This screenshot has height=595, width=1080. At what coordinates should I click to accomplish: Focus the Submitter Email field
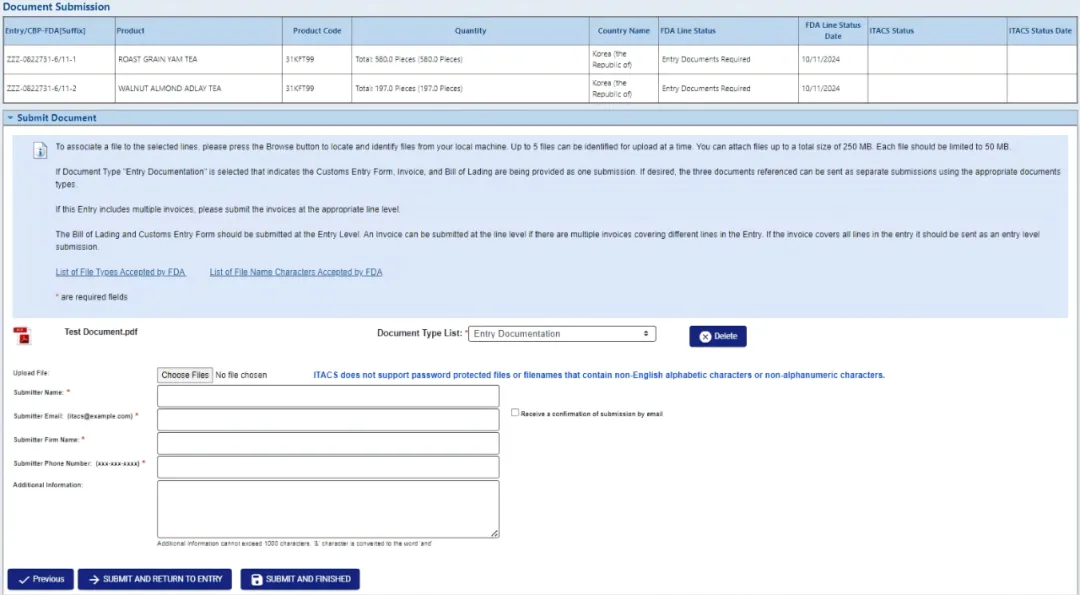pos(328,419)
